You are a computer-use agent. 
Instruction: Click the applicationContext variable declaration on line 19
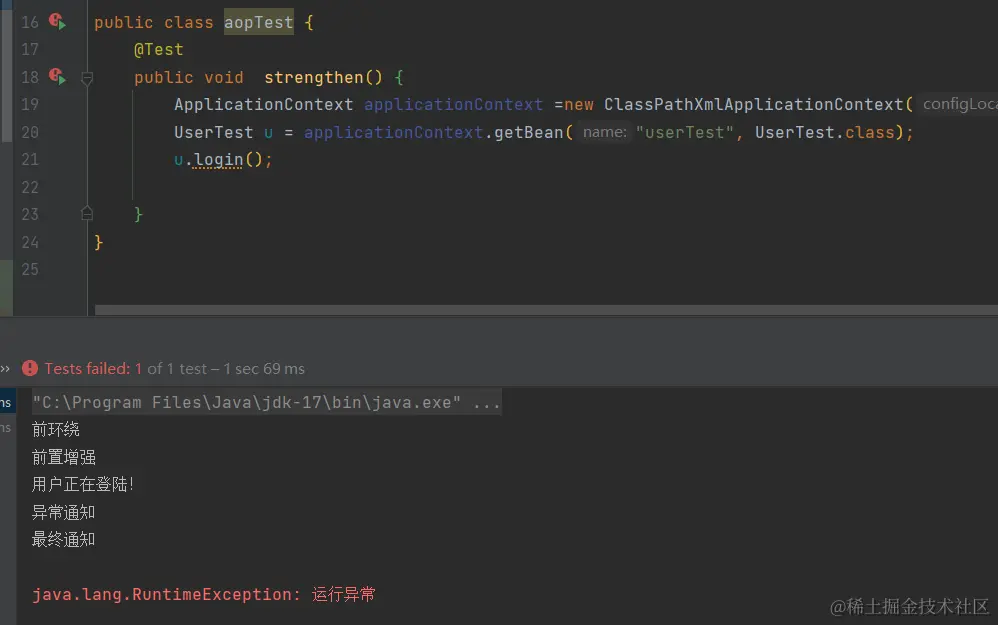[x=453, y=104]
